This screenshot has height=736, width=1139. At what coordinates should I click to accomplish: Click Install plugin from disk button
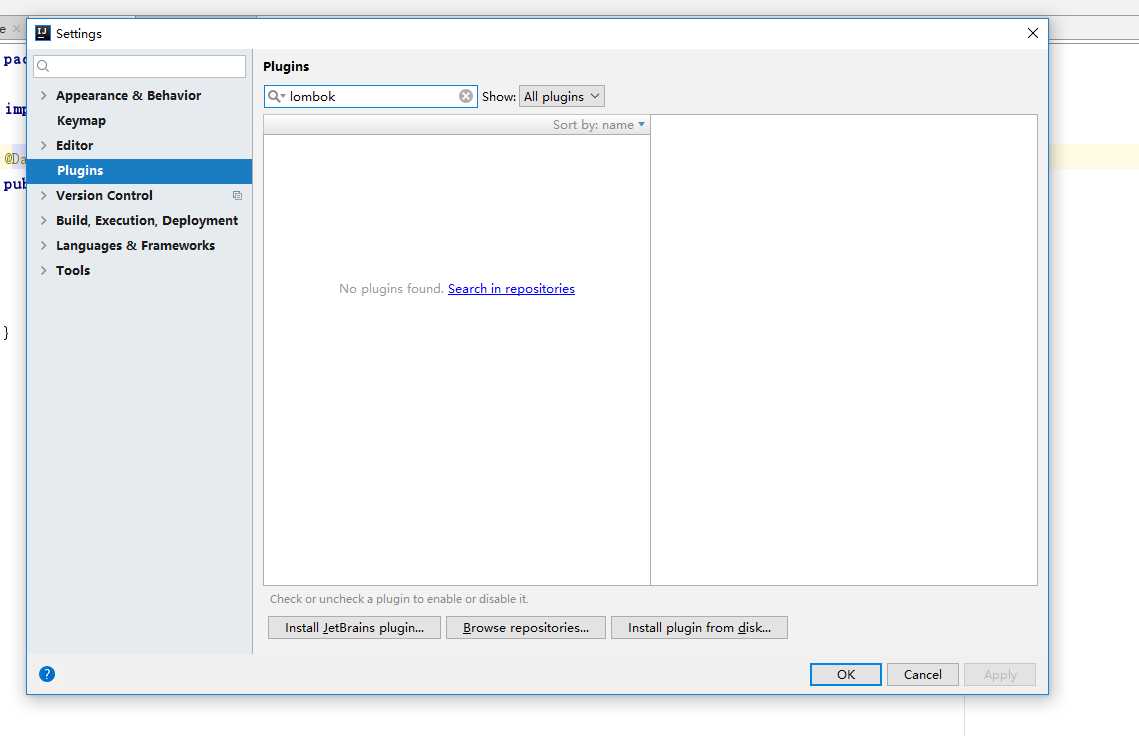click(700, 628)
